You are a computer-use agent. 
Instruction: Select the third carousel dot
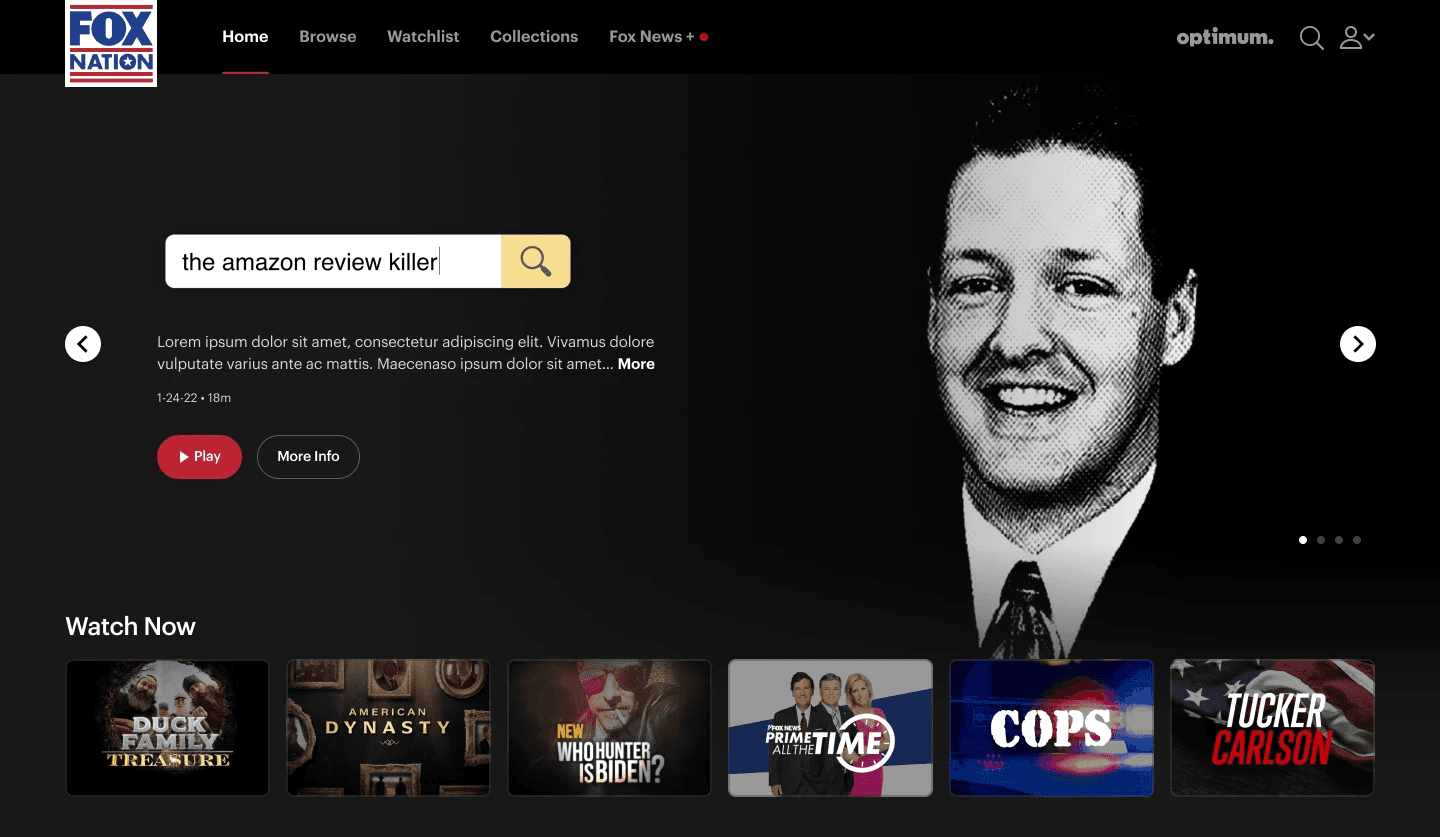tap(1339, 540)
